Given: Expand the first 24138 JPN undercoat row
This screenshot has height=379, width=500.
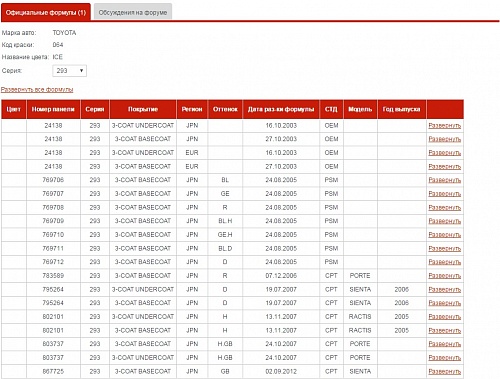Looking at the screenshot, I should (444, 126).
